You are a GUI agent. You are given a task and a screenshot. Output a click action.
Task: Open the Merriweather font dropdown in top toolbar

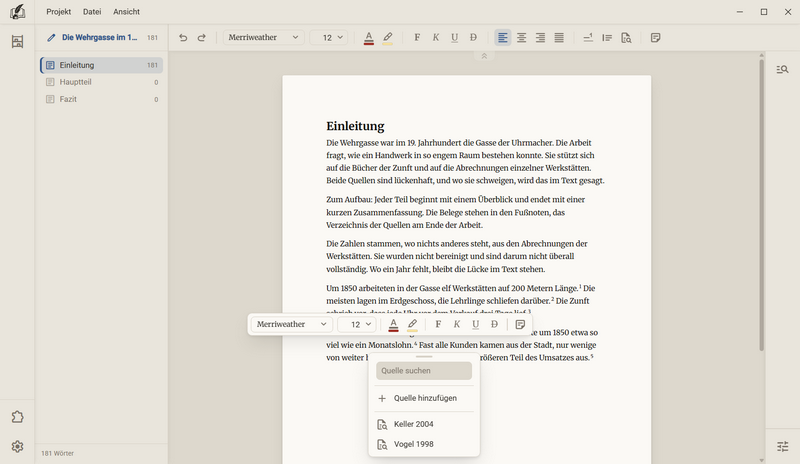tap(263, 37)
